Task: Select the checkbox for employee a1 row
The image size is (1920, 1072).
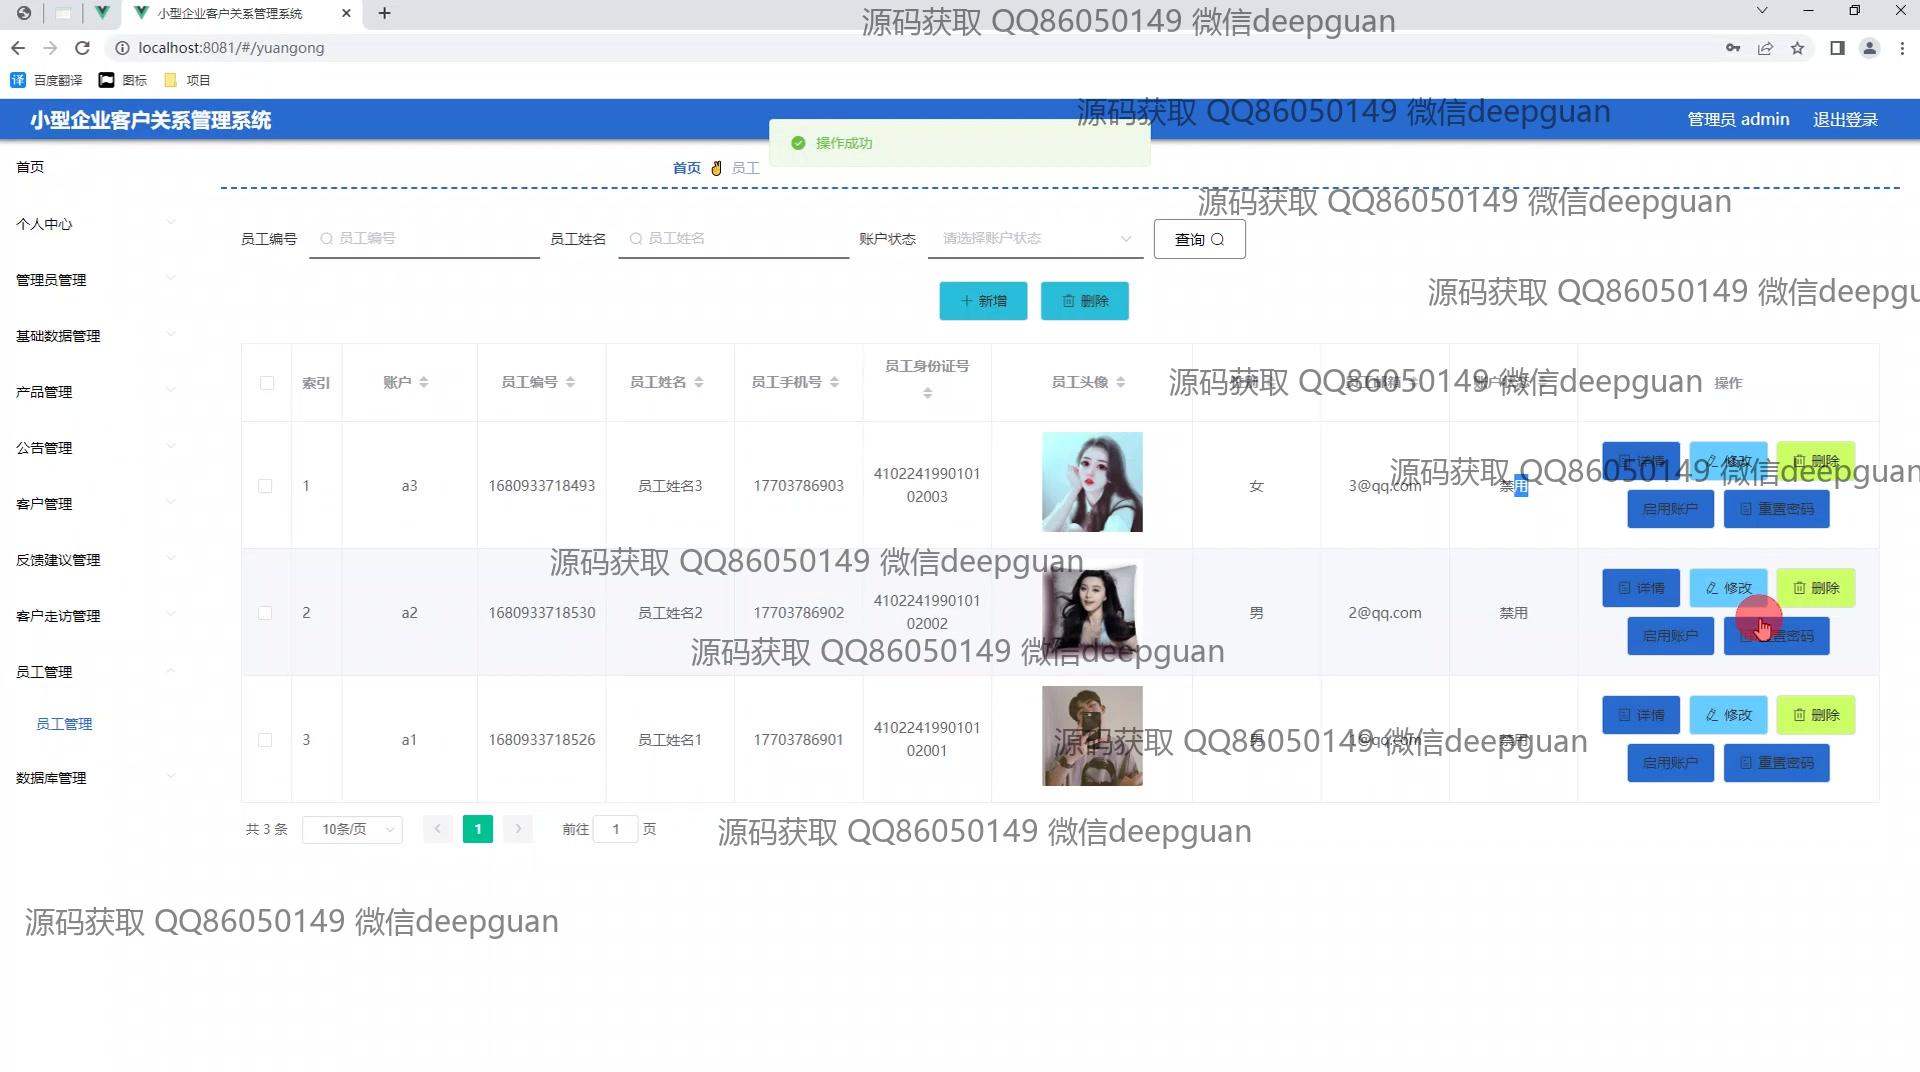Action: point(265,740)
